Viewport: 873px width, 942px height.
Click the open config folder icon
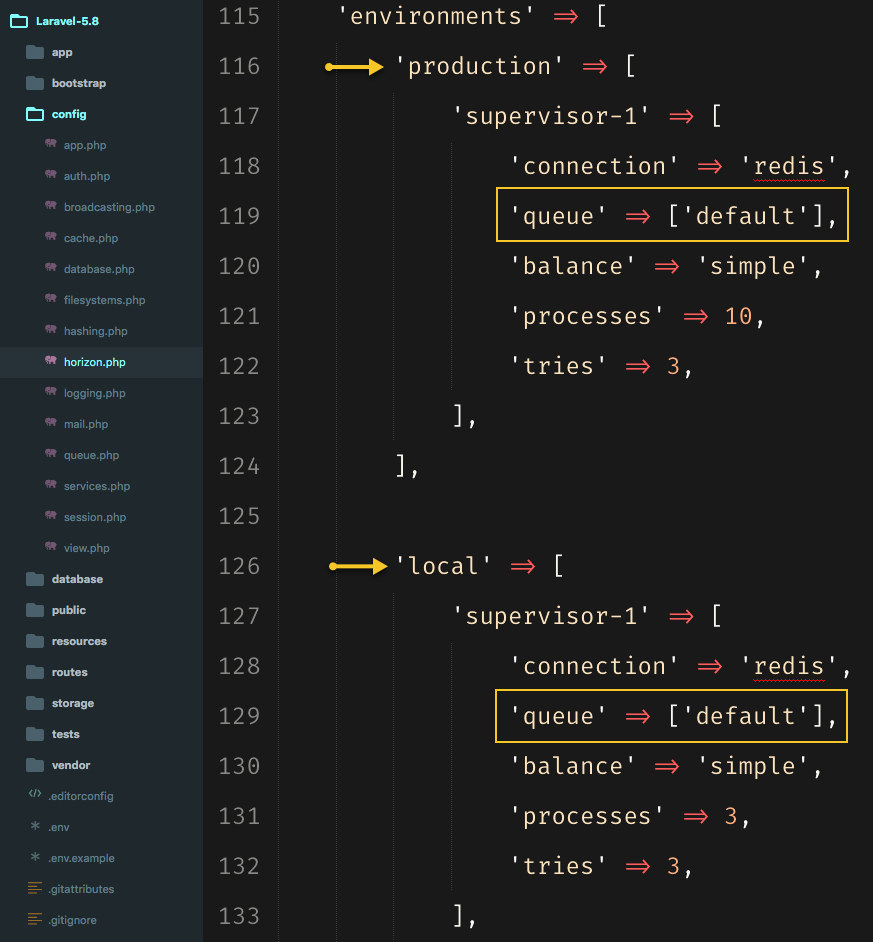click(35, 114)
